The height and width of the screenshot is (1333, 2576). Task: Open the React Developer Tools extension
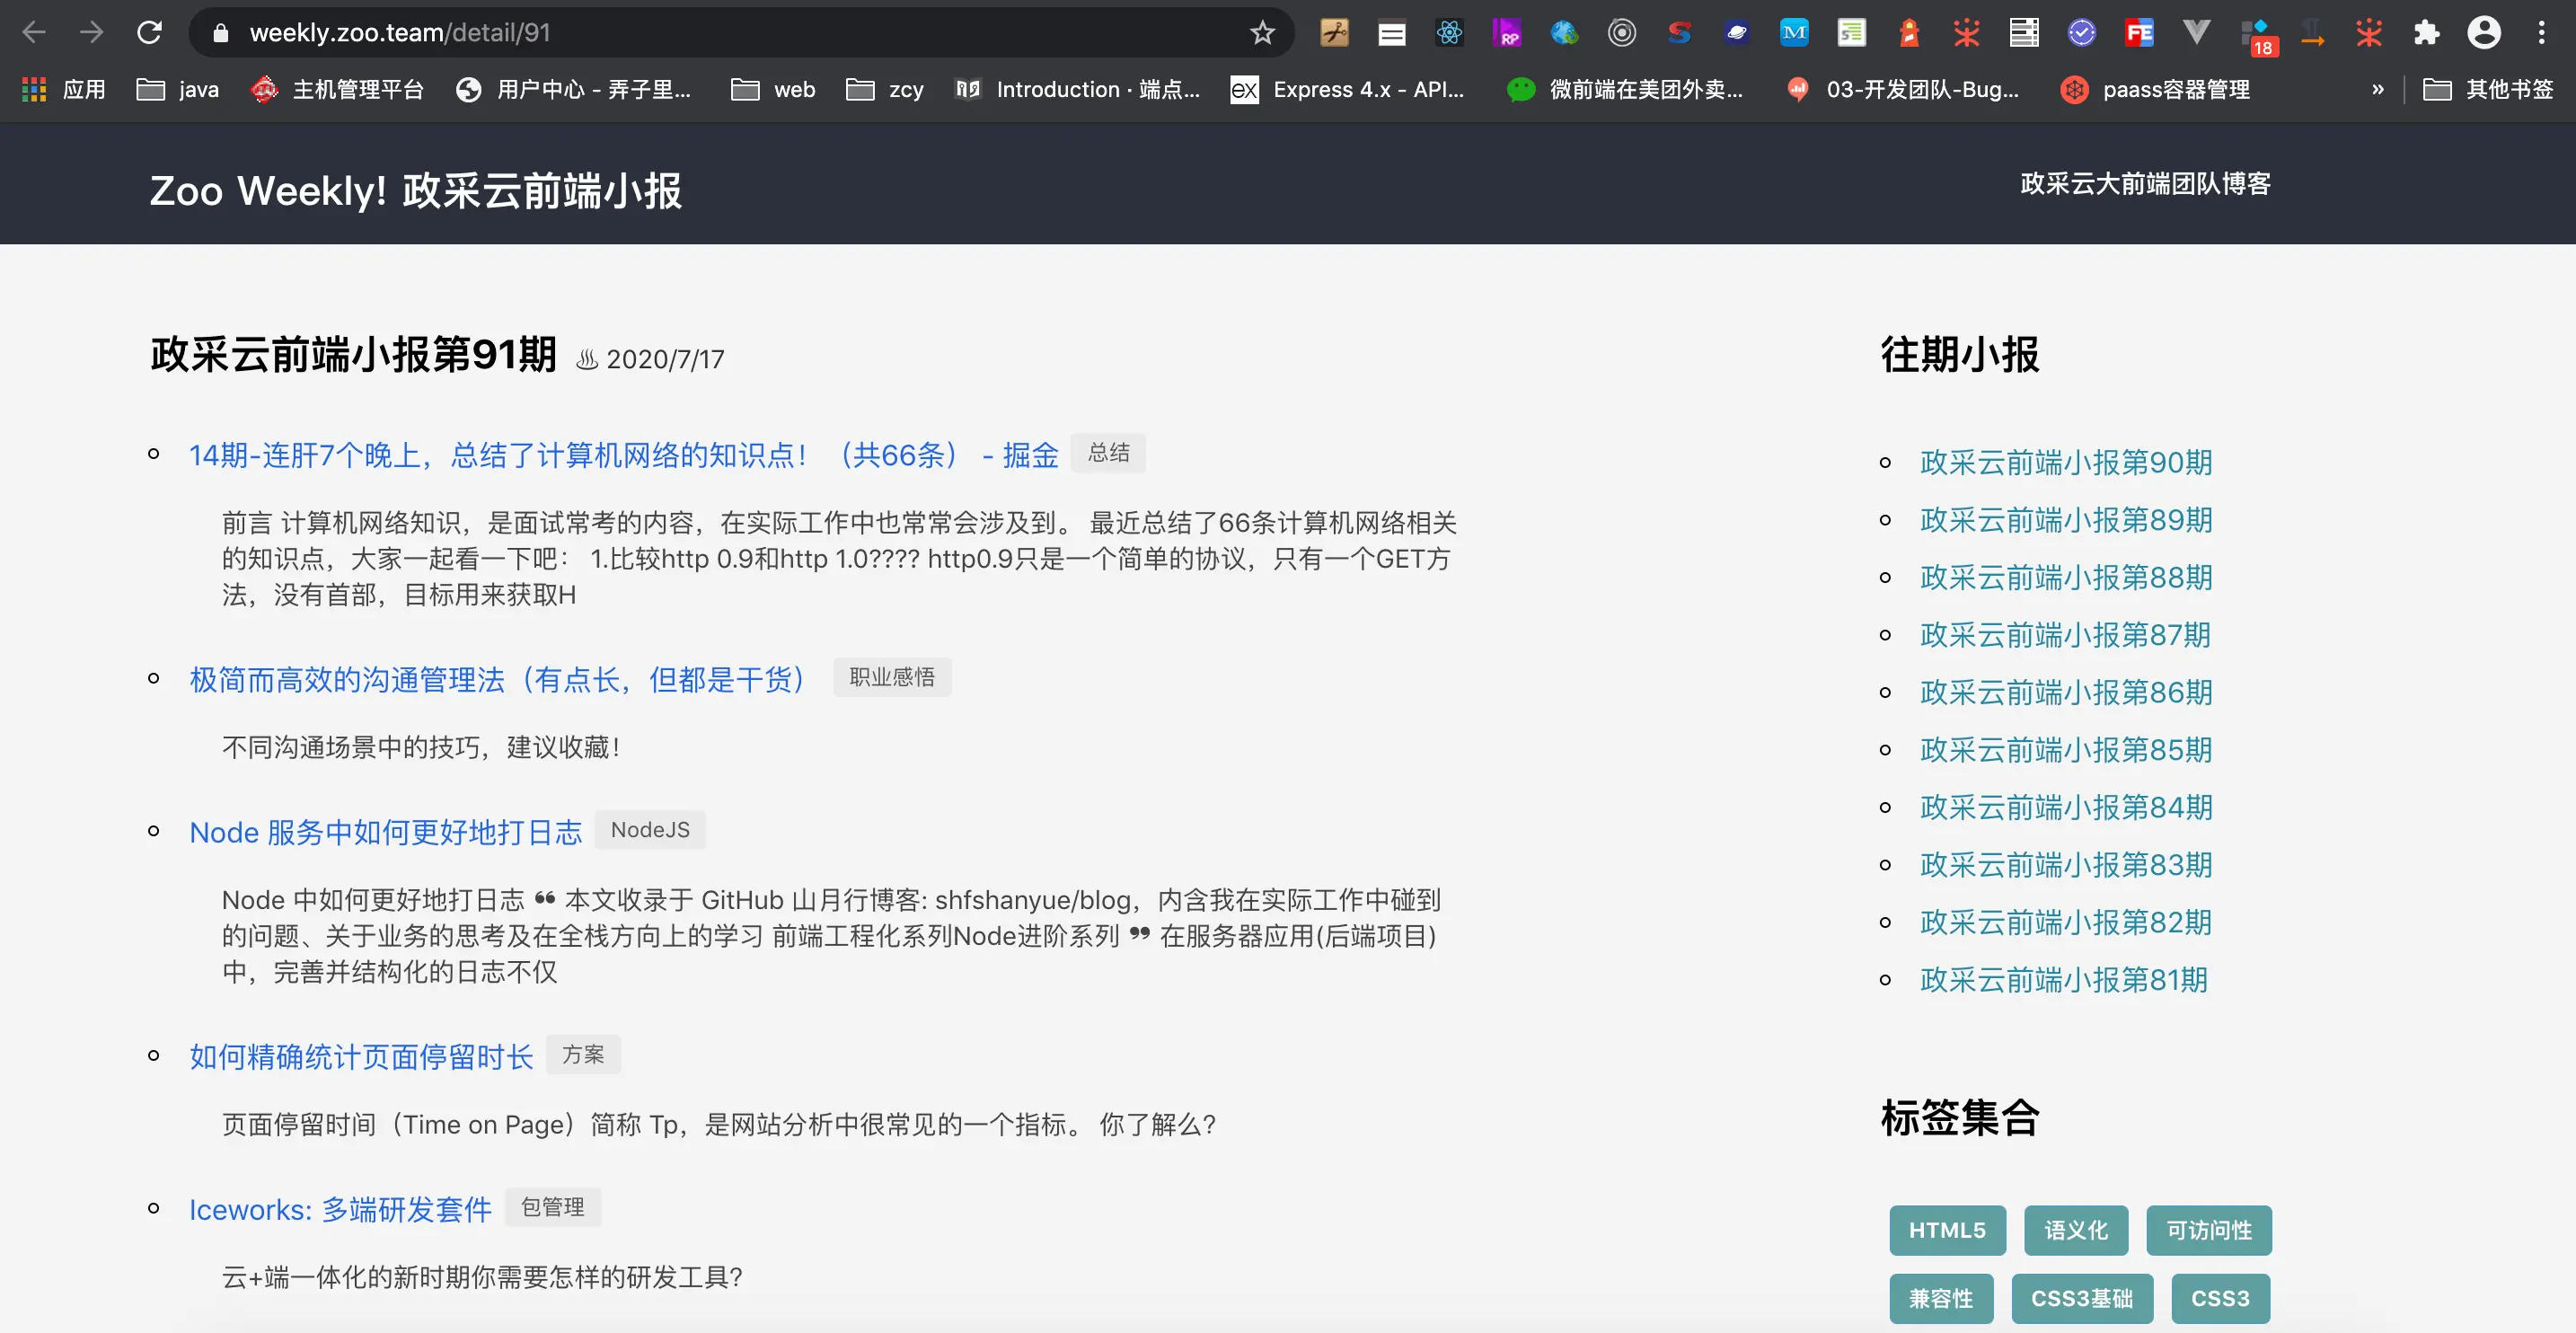[x=1449, y=33]
